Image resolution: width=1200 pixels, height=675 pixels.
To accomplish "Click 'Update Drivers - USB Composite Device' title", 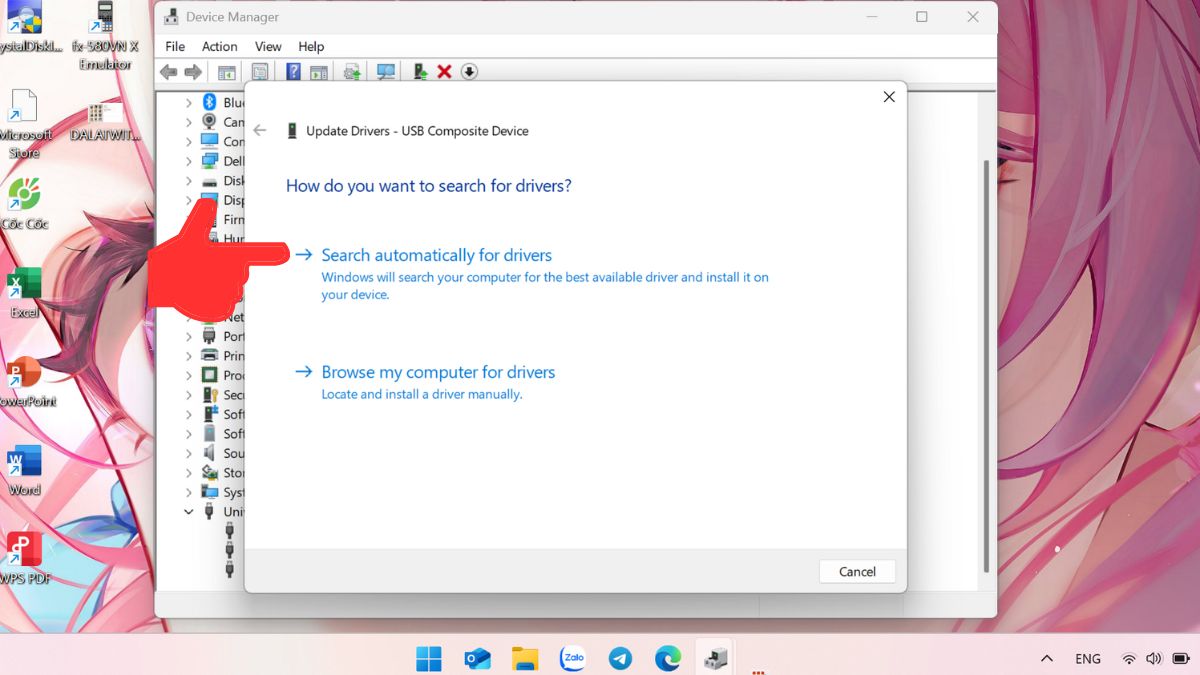I will pos(417,131).
